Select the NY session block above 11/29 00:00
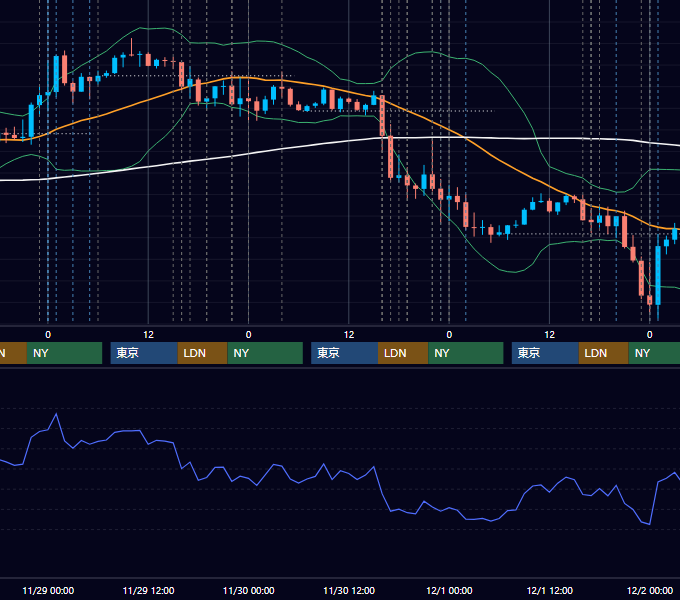Image resolution: width=680 pixels, height=600 pixels. tap(64, 353)
